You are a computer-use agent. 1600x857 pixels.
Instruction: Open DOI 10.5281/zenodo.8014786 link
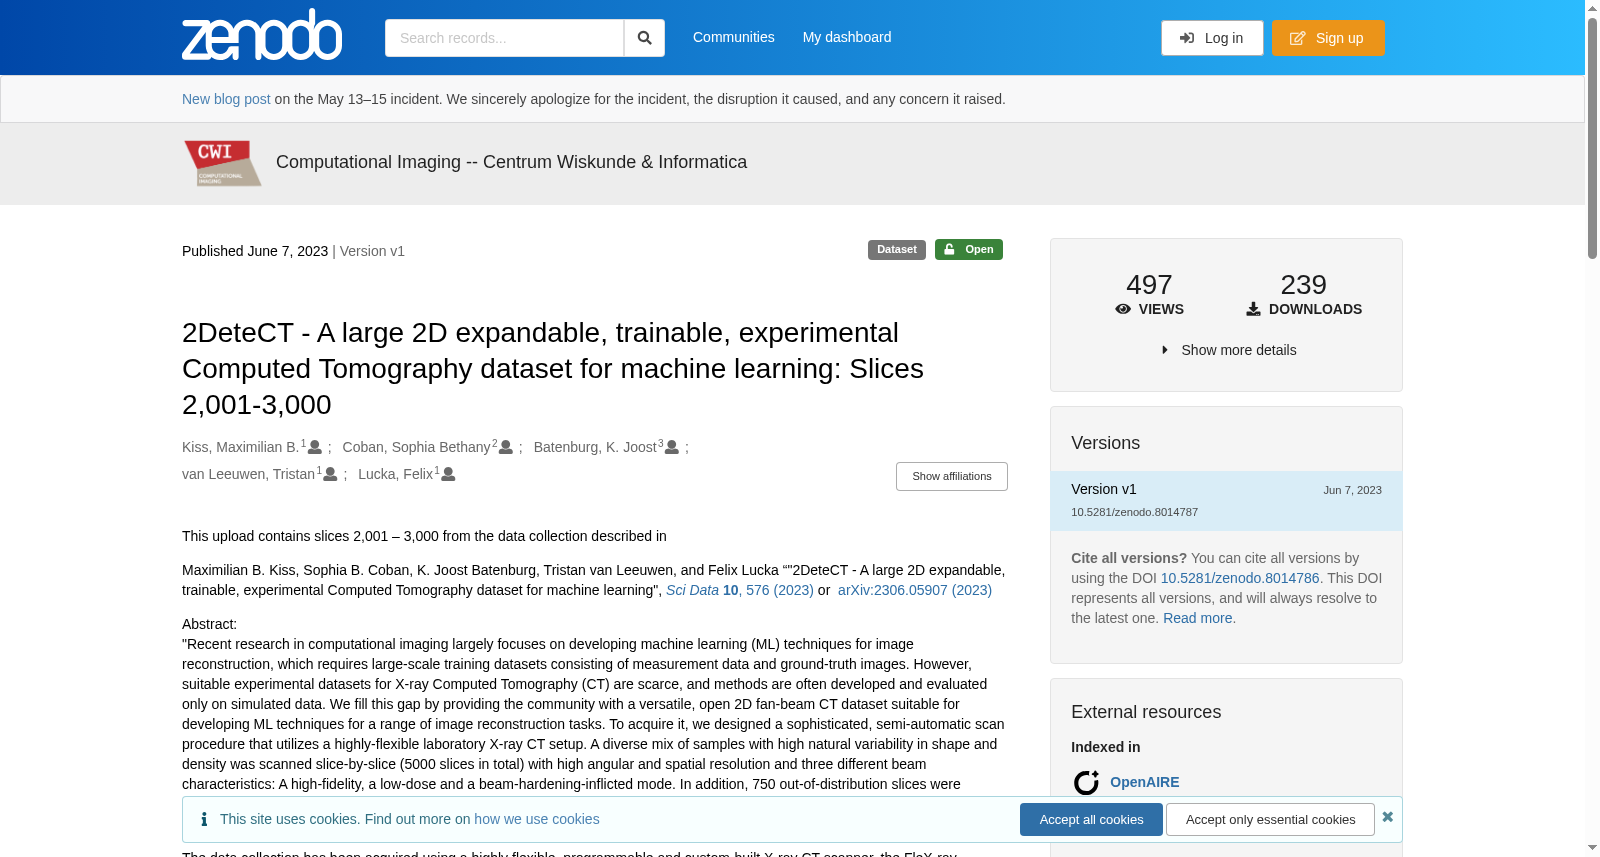pos(1240,578)
